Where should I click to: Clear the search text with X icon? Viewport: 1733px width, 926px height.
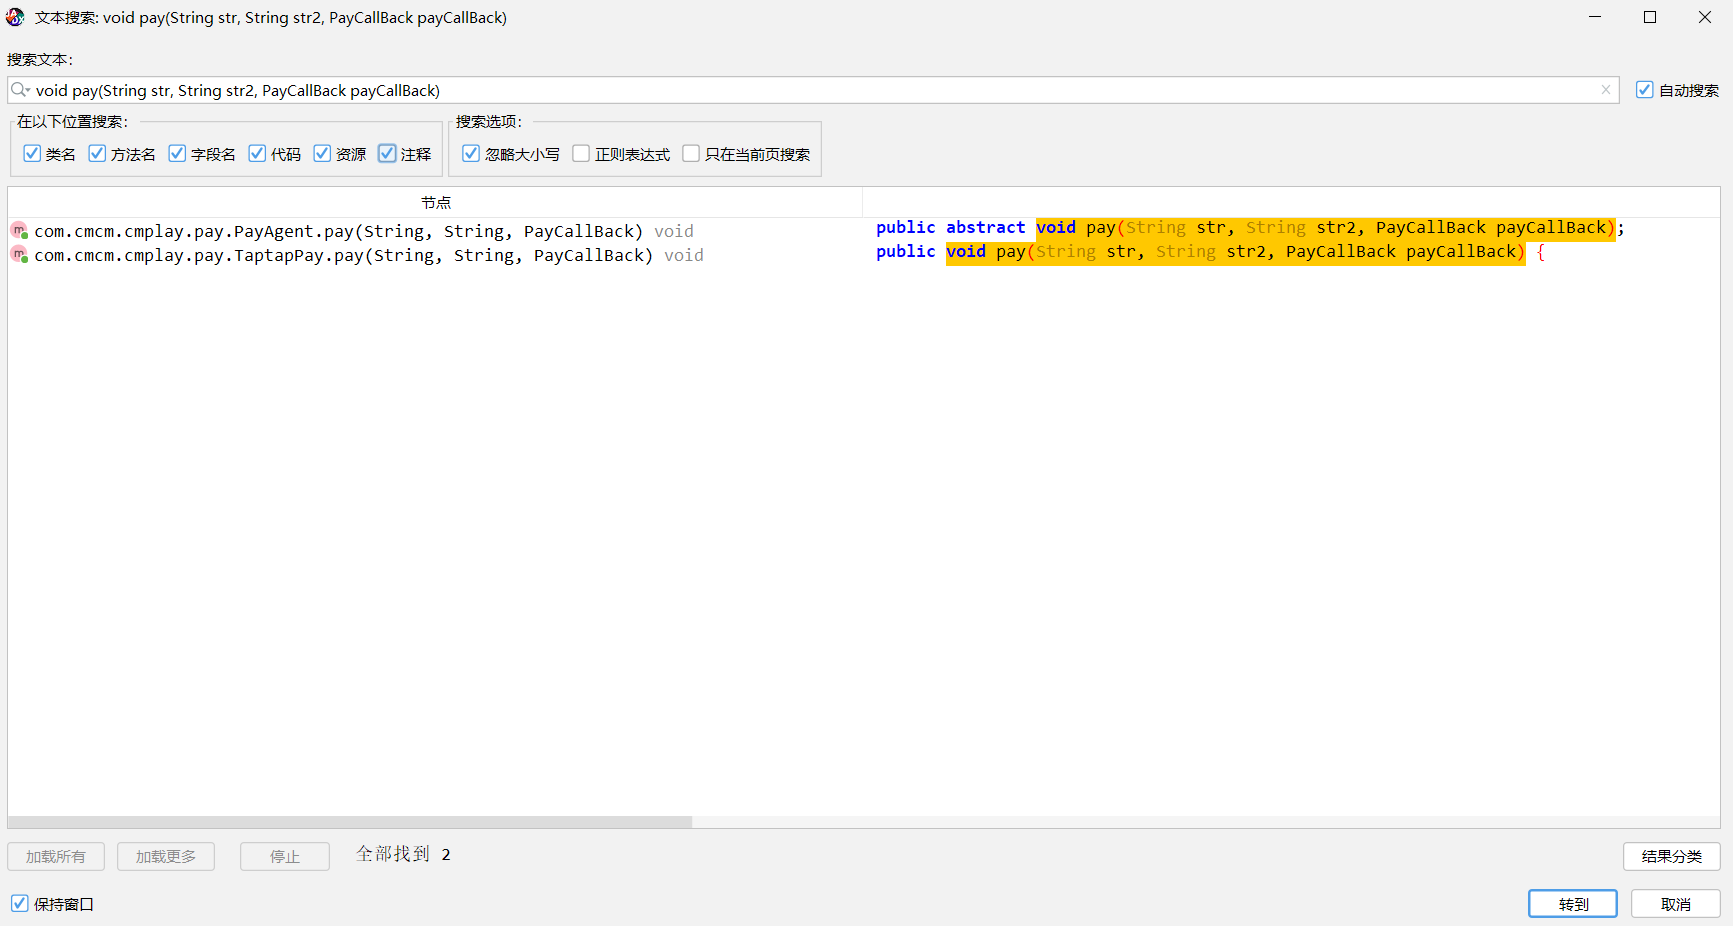click(x=1605, y=90)
